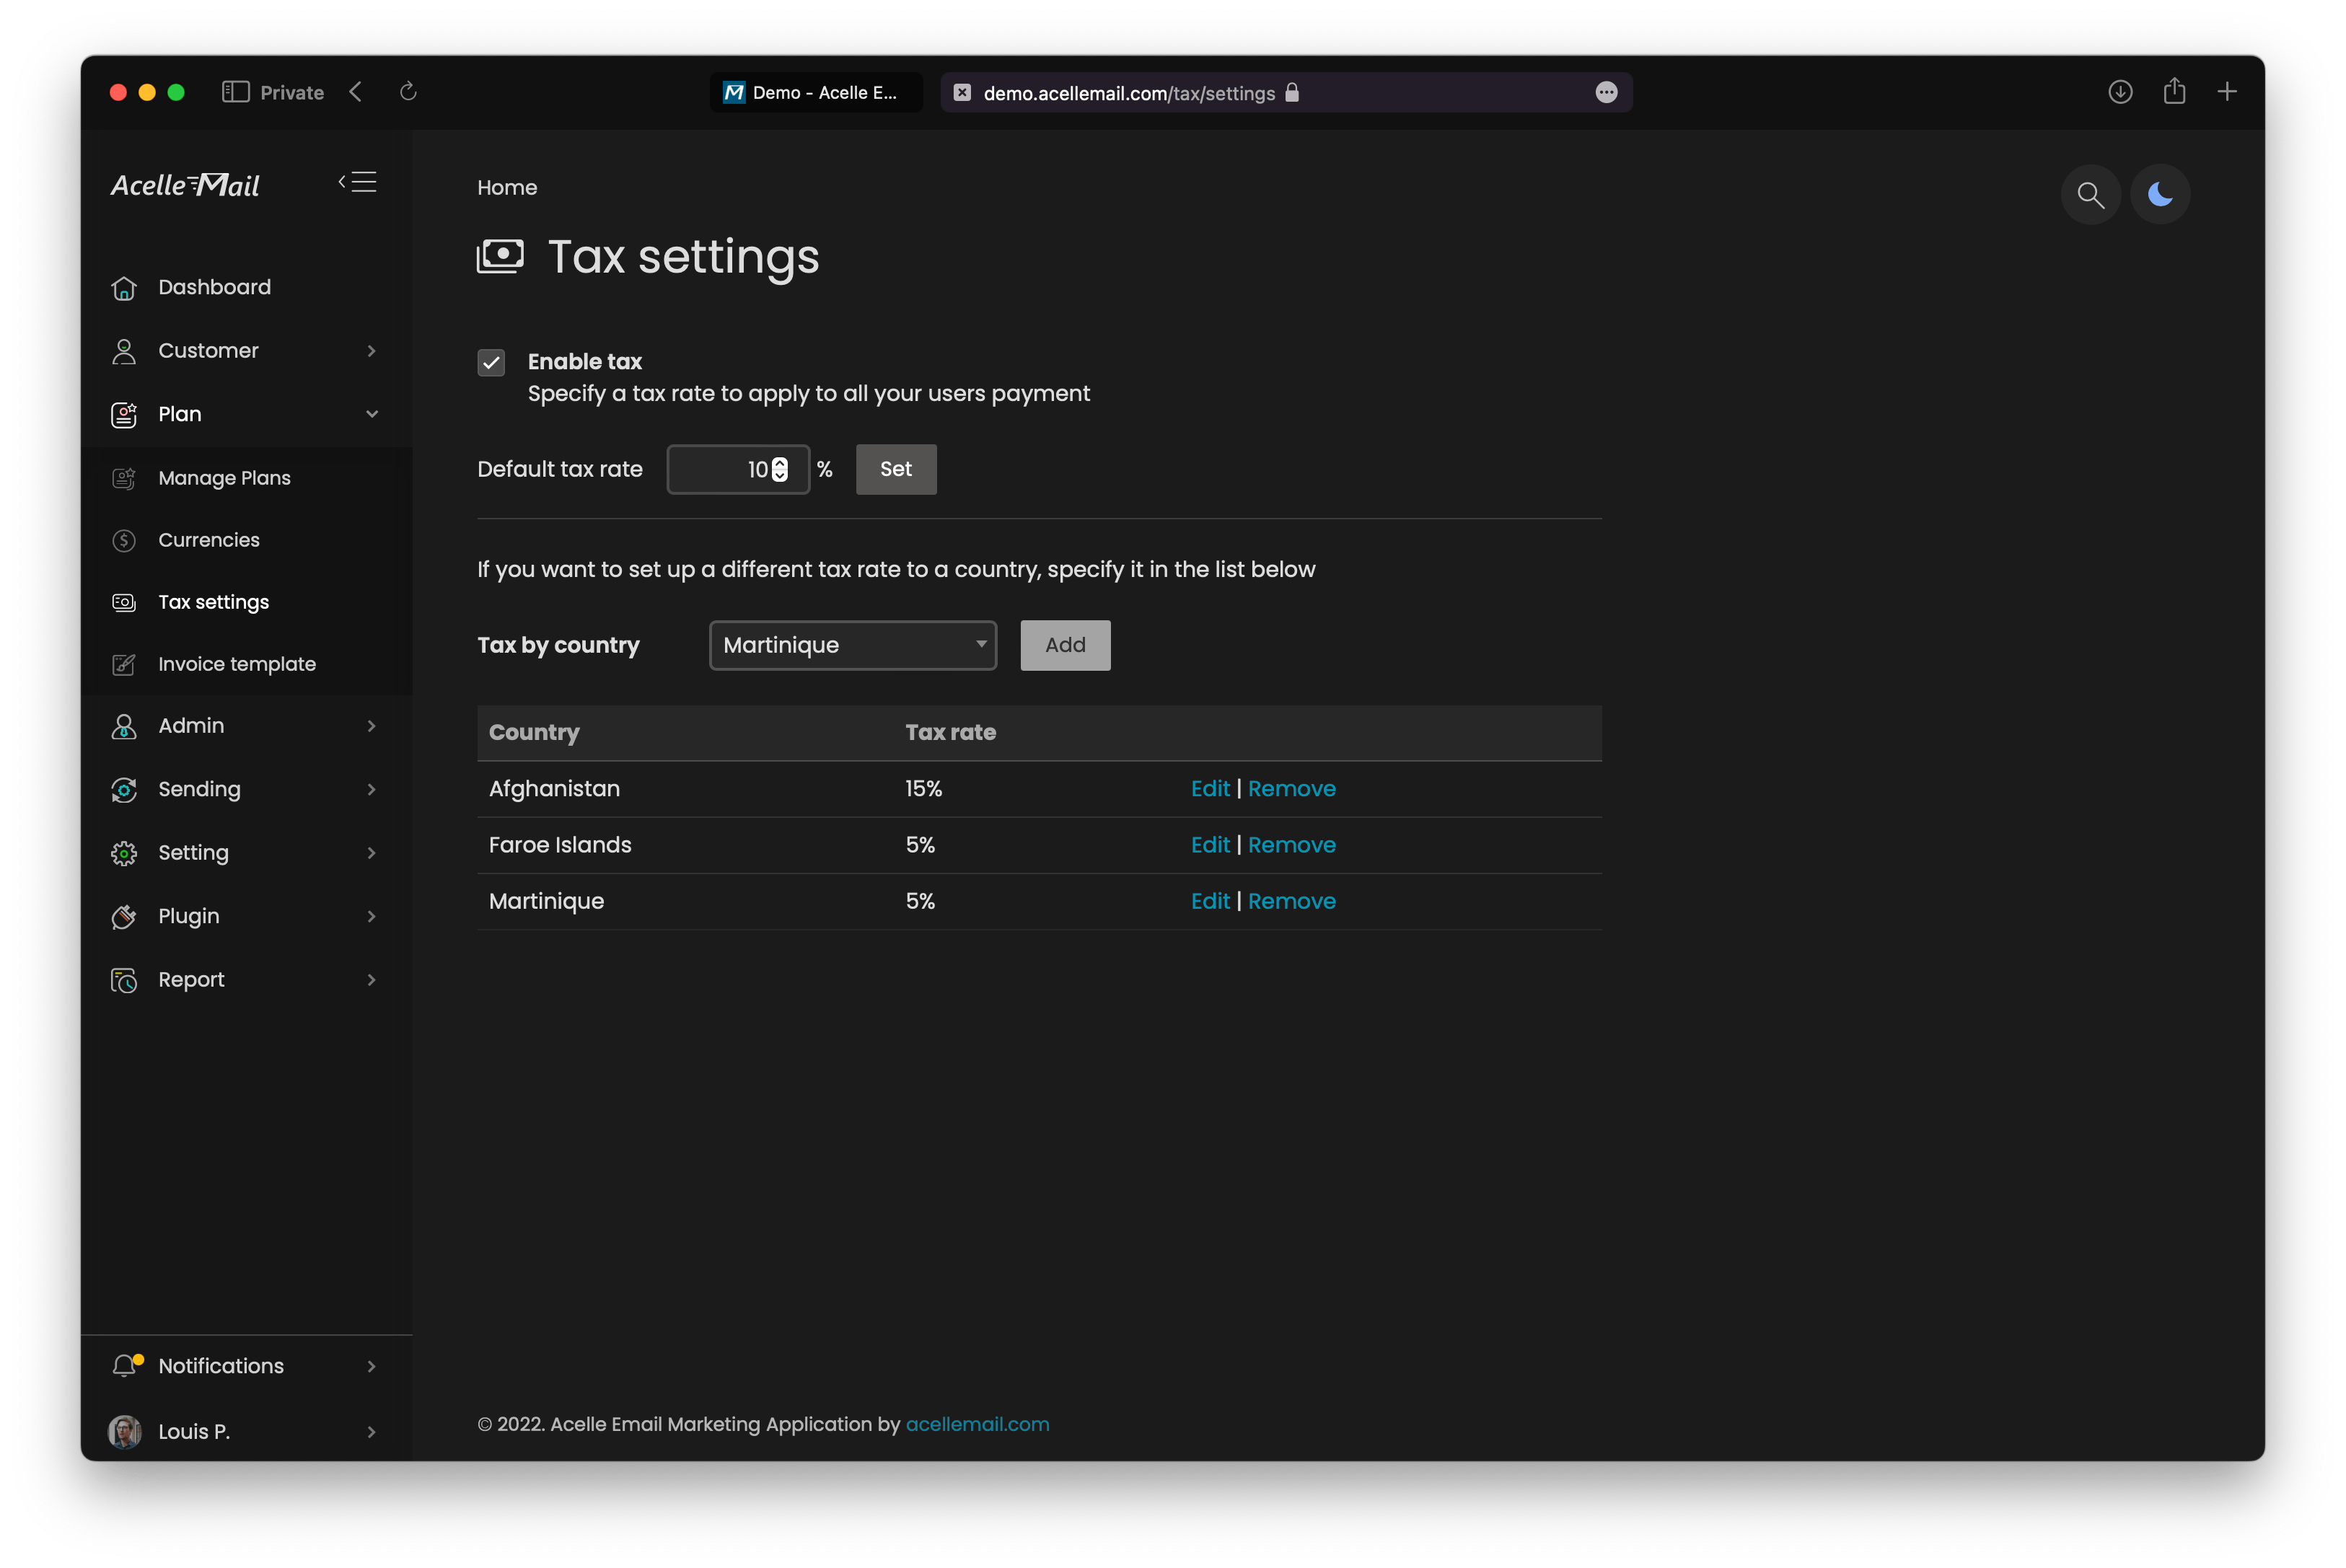Click the Admin user icon
This screenshot has width=2346, height=1568.
tap(124, 726)
